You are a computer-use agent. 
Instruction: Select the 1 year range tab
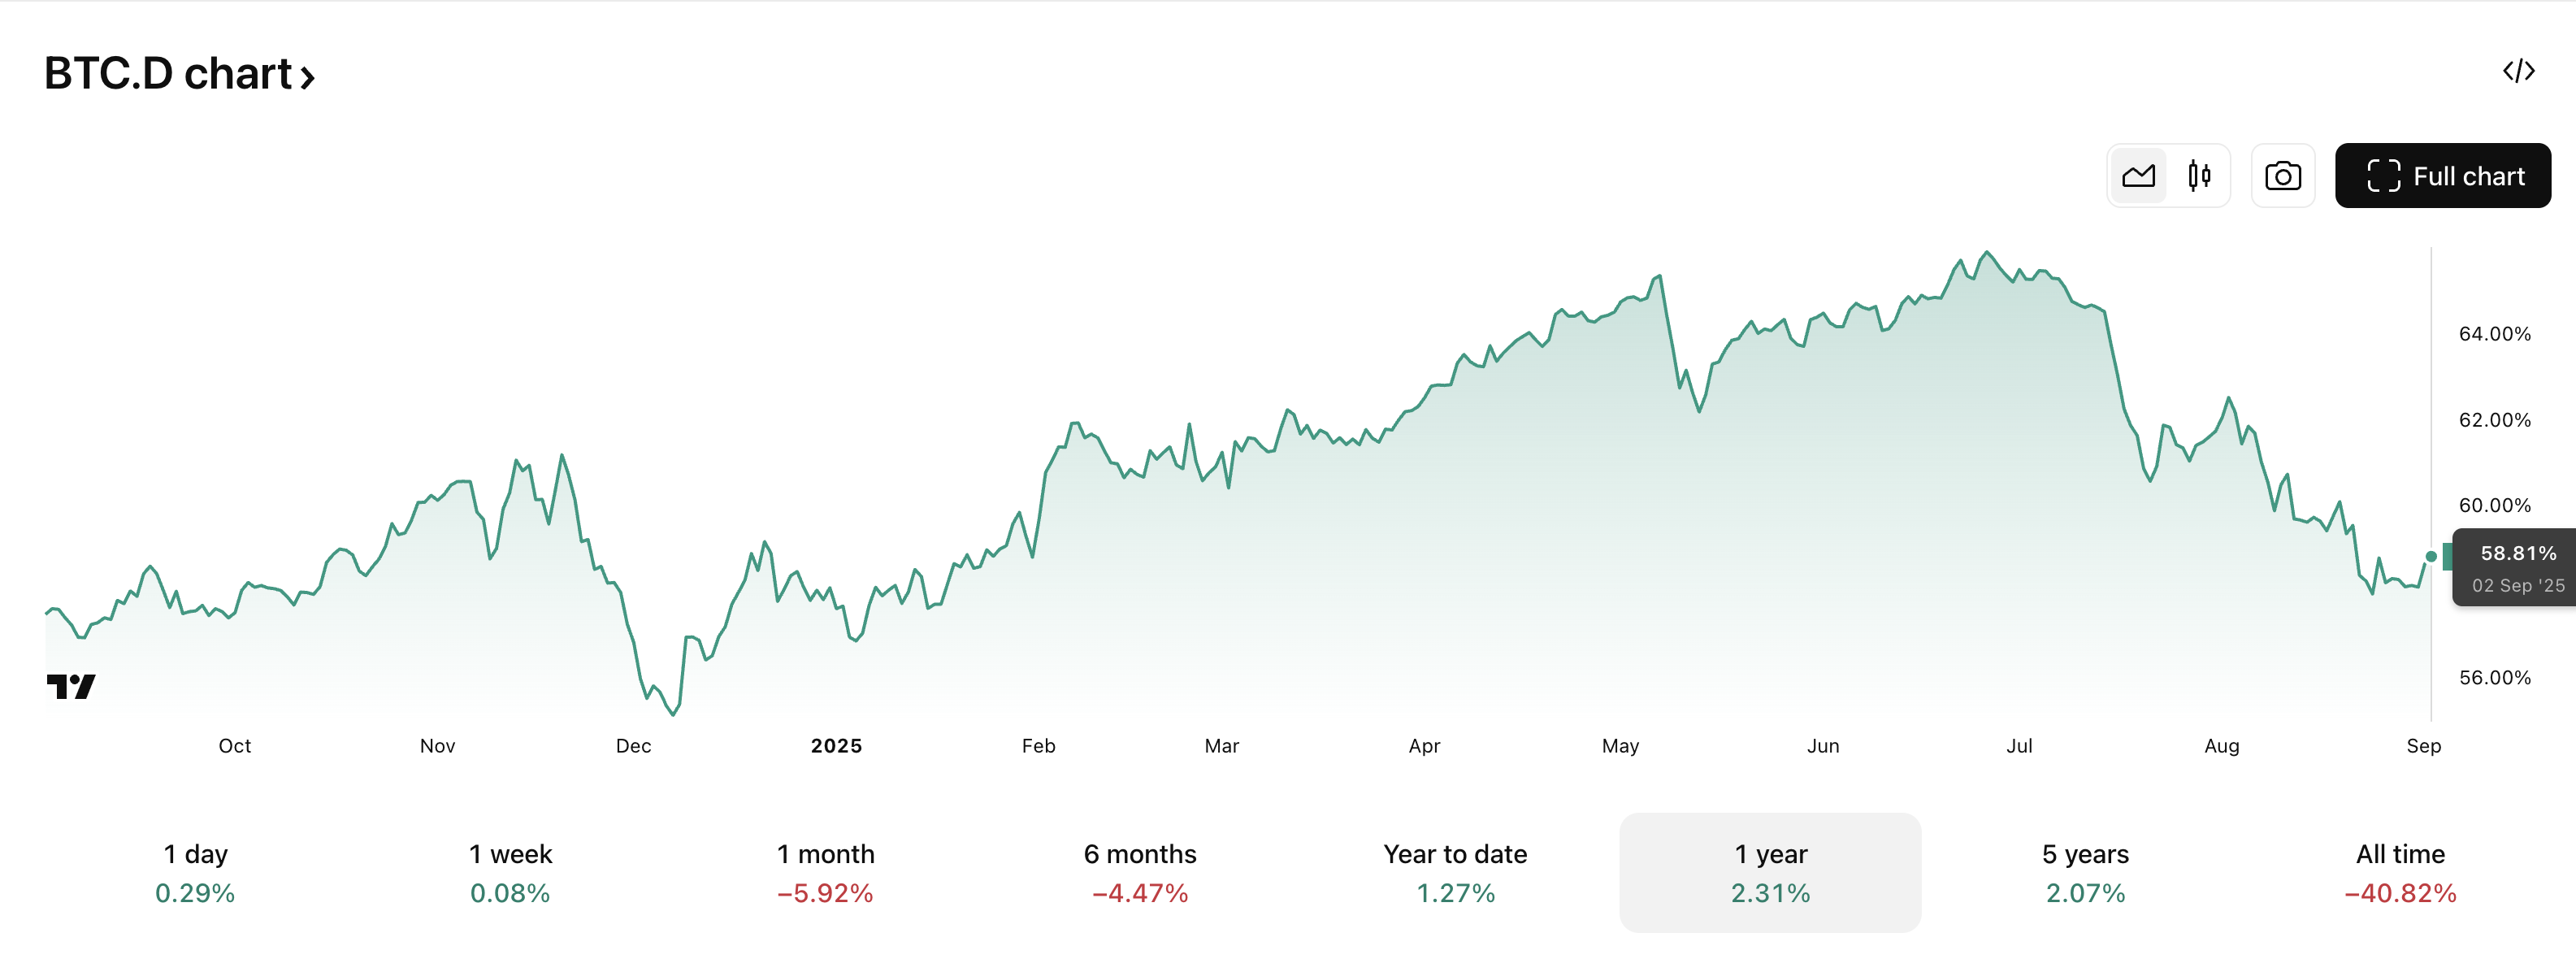click(x=1770, y=872)
